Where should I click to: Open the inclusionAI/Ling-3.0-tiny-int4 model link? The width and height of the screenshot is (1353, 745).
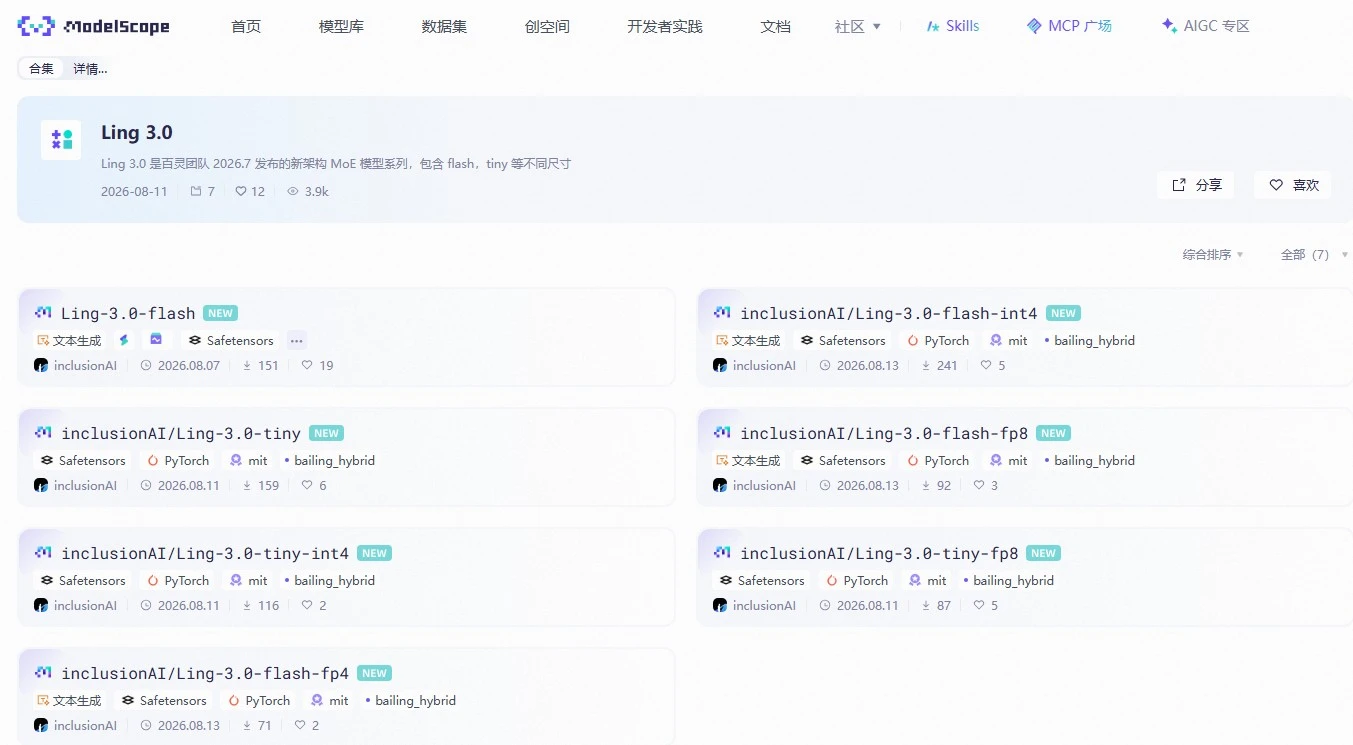[x=205, y=553]
